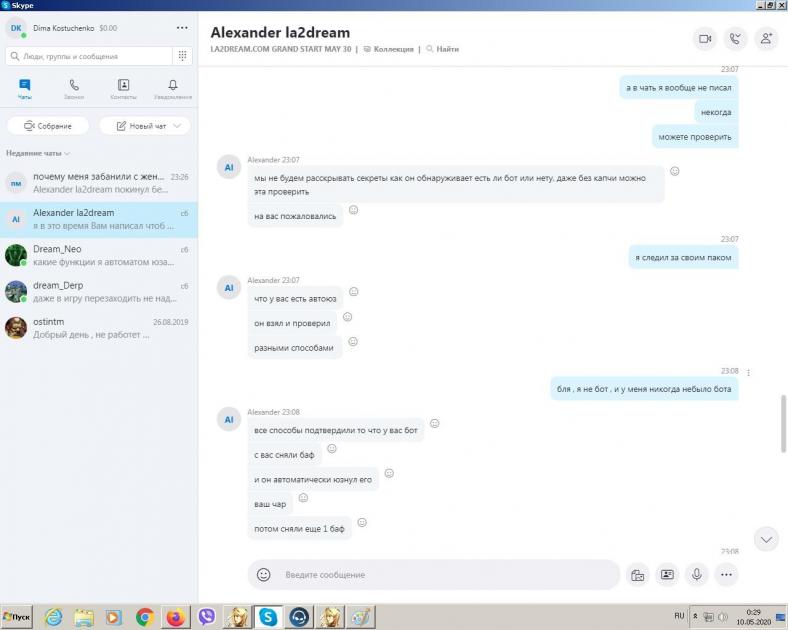Viewport: 788px width, 630px height.
Task: Click the add files icon by message box
Action: 637,575
